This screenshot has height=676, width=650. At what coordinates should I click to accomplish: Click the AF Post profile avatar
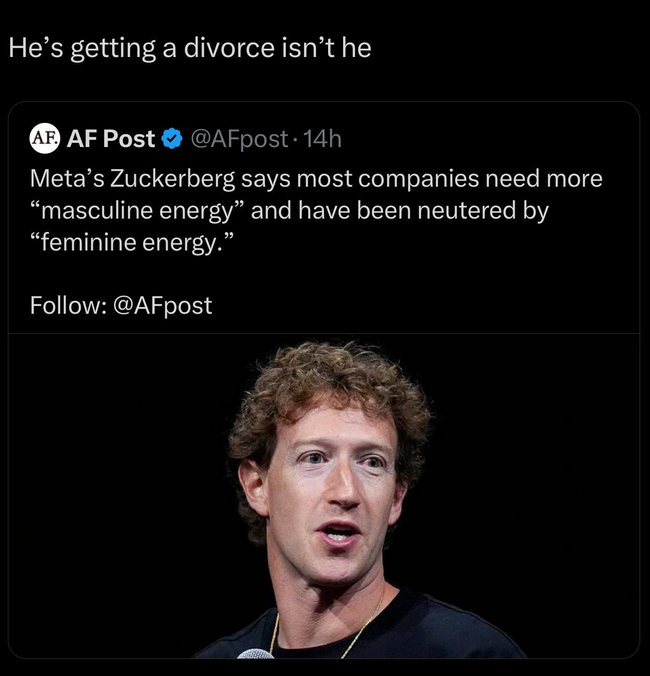[45, 138]
